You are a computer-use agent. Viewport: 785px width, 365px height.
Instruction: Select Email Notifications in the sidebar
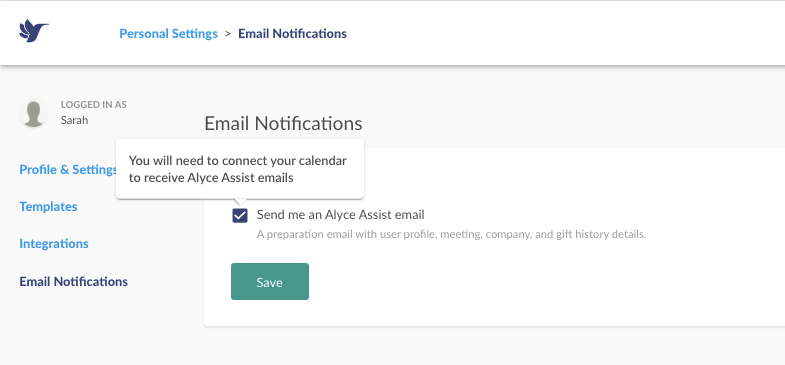click(74, 281)
